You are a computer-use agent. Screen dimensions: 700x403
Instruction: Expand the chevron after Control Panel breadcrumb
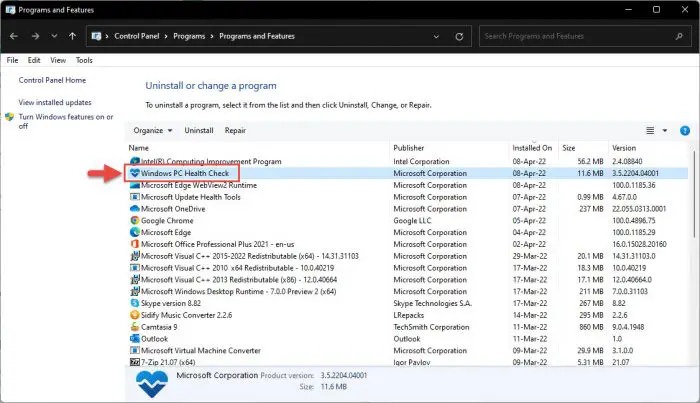pyautogui.click(x=166, y=36)
